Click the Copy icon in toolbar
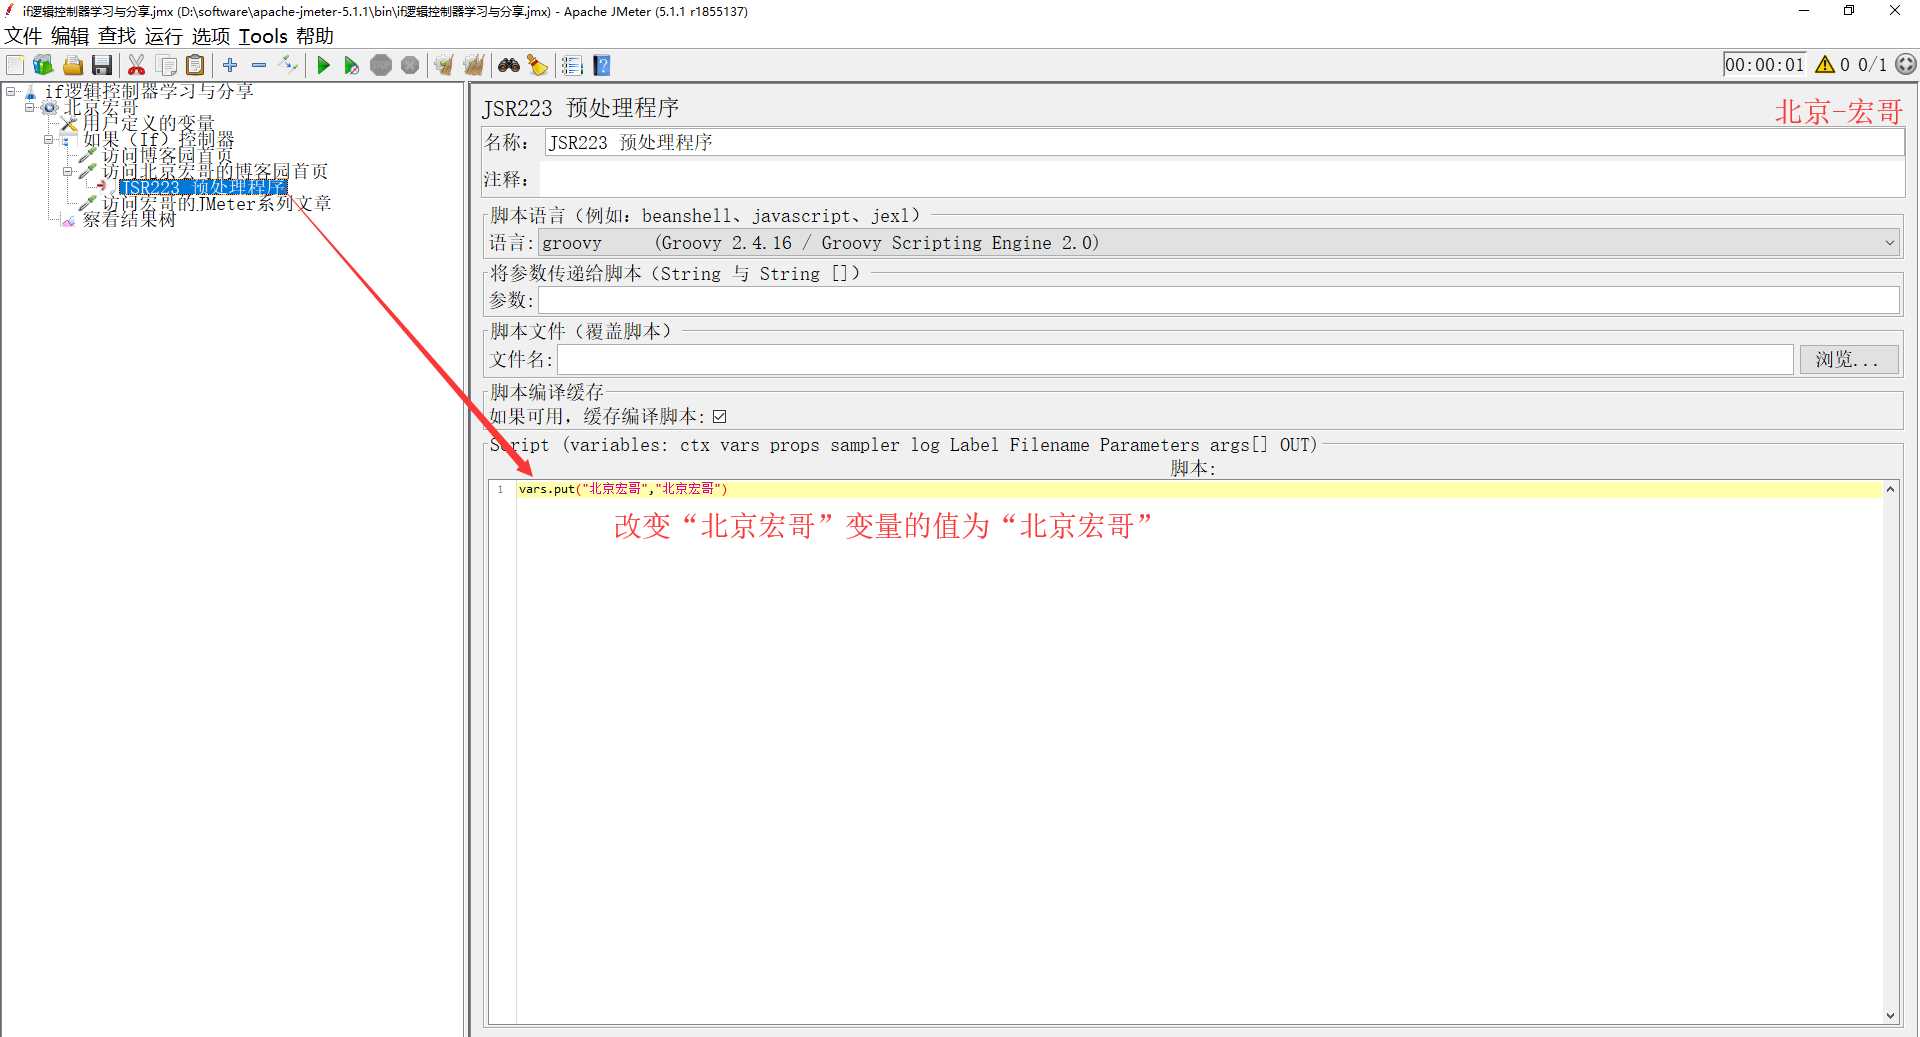Image resolution: width=1920 pixels, height=1037 pixels. coord(167,65)
